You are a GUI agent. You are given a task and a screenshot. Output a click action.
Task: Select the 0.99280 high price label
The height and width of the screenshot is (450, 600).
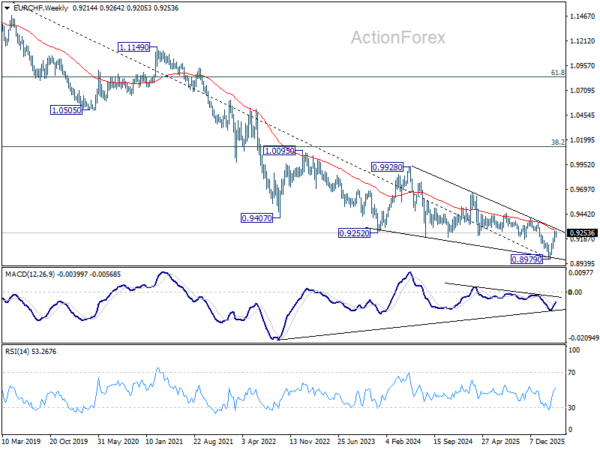click(x=387, y=167)
